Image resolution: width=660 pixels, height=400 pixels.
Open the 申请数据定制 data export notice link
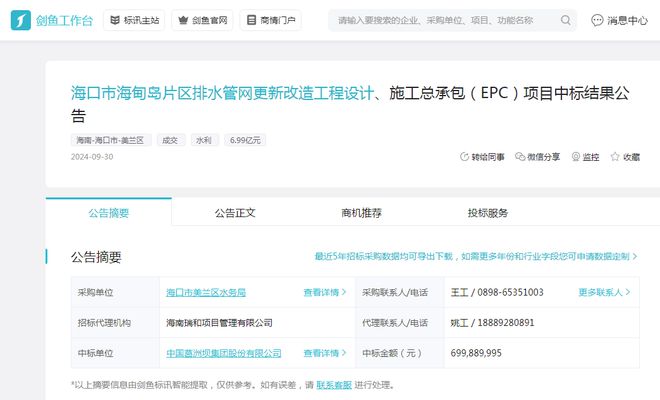click(472, 256)
